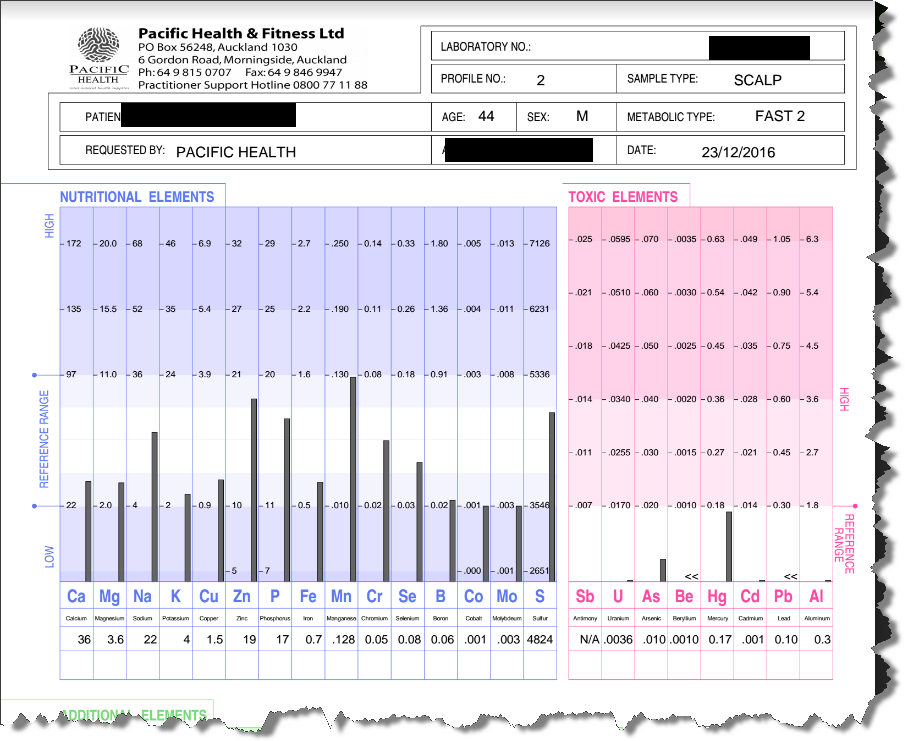
Task: Click the 'PACIFIC HEALTH' requested-by value
Action: pyautogui.click(x=236, y=152)
